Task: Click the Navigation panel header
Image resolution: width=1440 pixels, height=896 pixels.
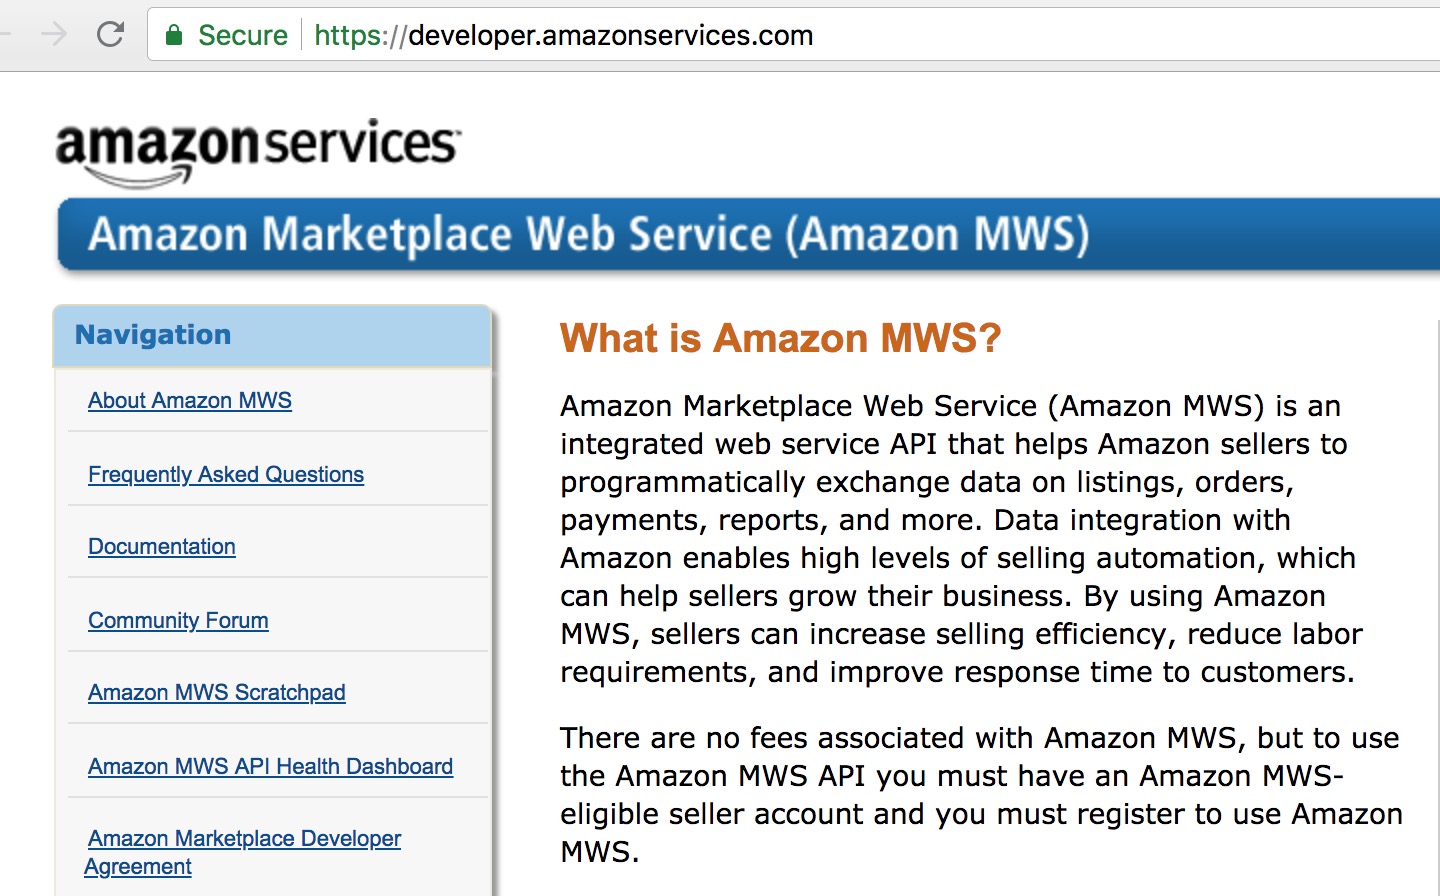Action: click(x=272, y=335)
